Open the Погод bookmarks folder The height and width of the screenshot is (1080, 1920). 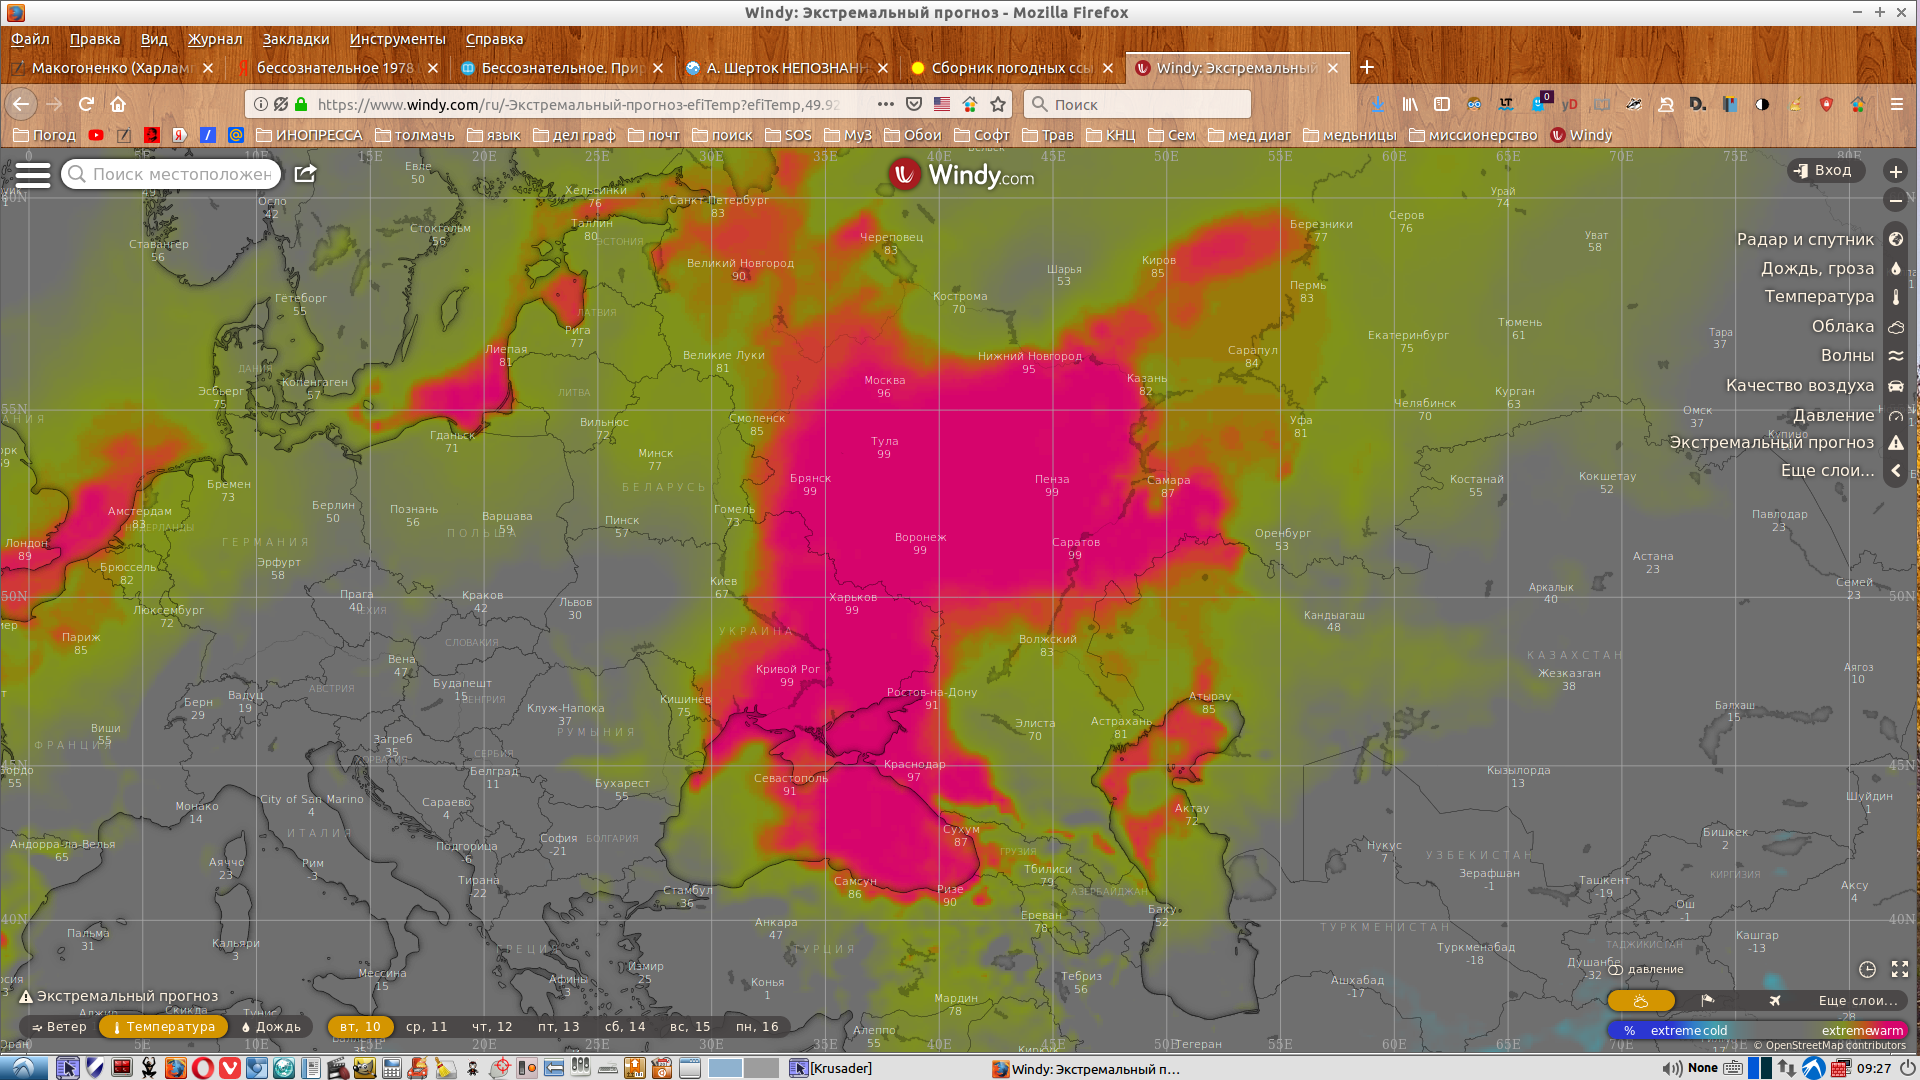click(x=44, y=135)
